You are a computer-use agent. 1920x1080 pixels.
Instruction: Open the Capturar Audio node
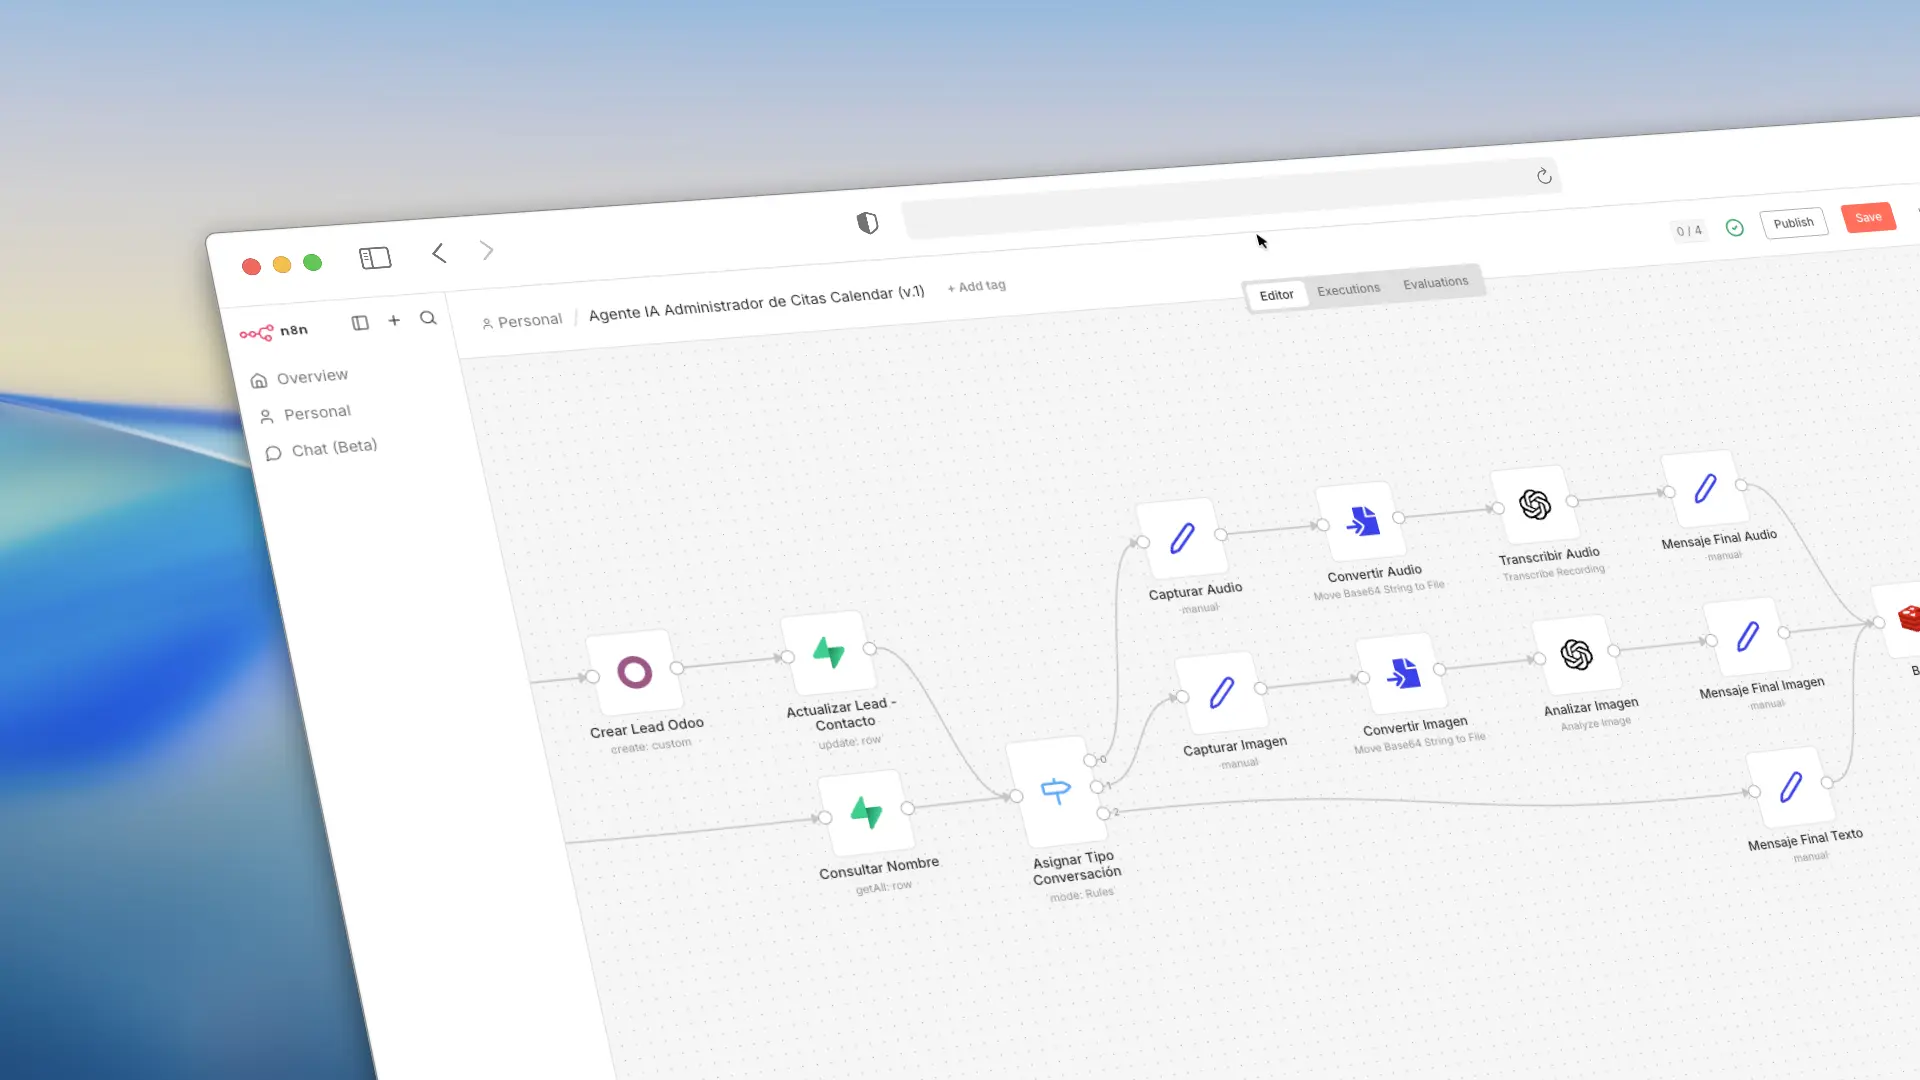coord(1181,537)
